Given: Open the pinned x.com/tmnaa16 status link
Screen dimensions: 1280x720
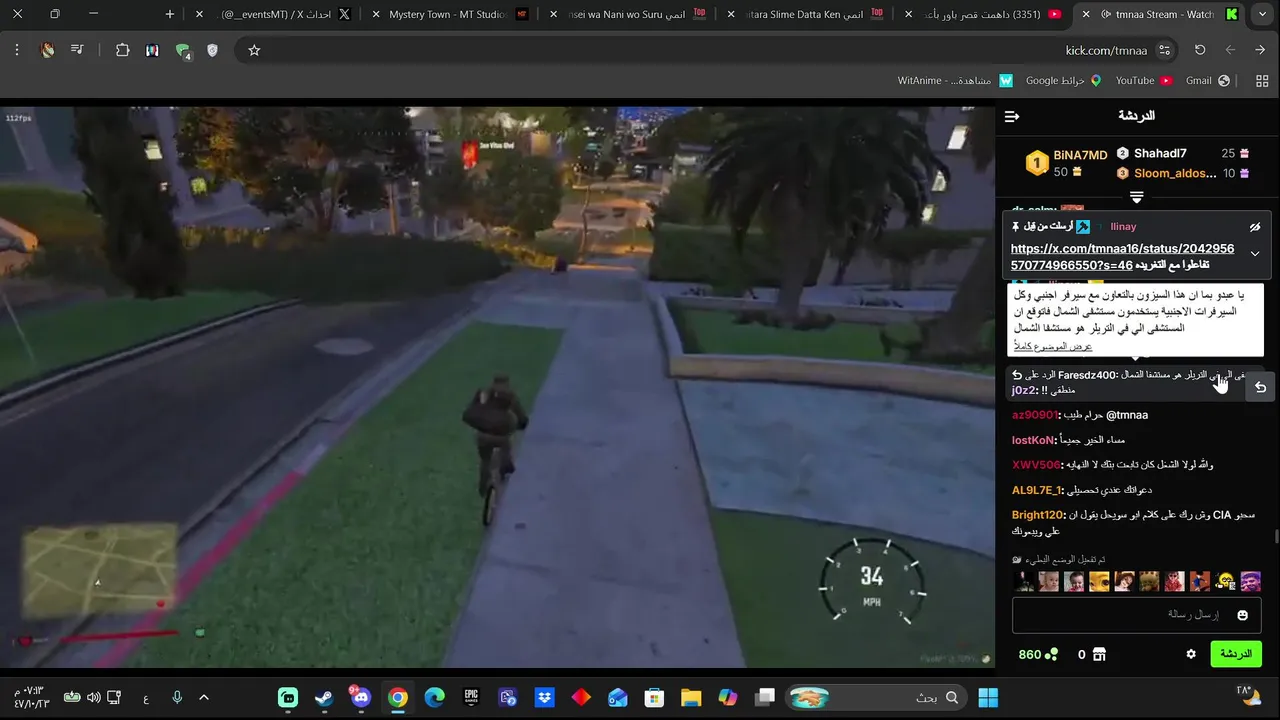Looking at the screenshot, I should 1122,256.
